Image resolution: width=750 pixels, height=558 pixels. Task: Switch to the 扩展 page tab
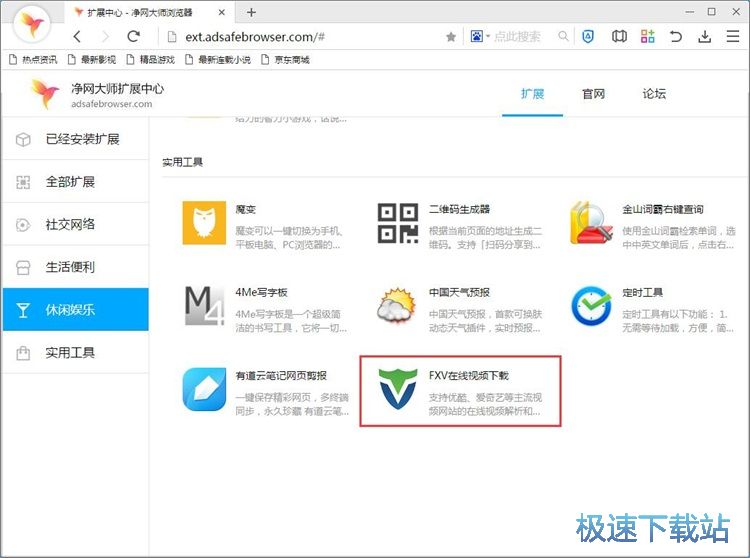point(532,94)
